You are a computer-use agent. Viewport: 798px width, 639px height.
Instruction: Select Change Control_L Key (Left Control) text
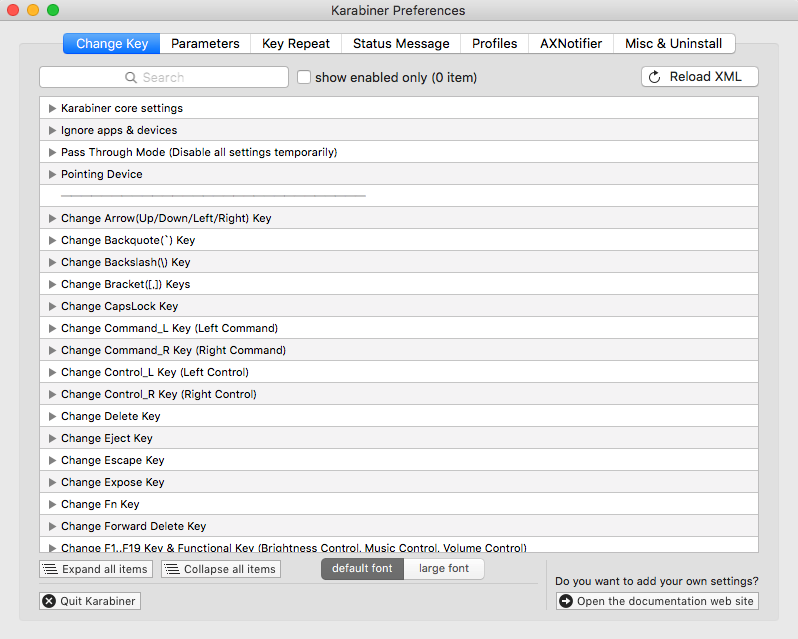pos(155,372)
